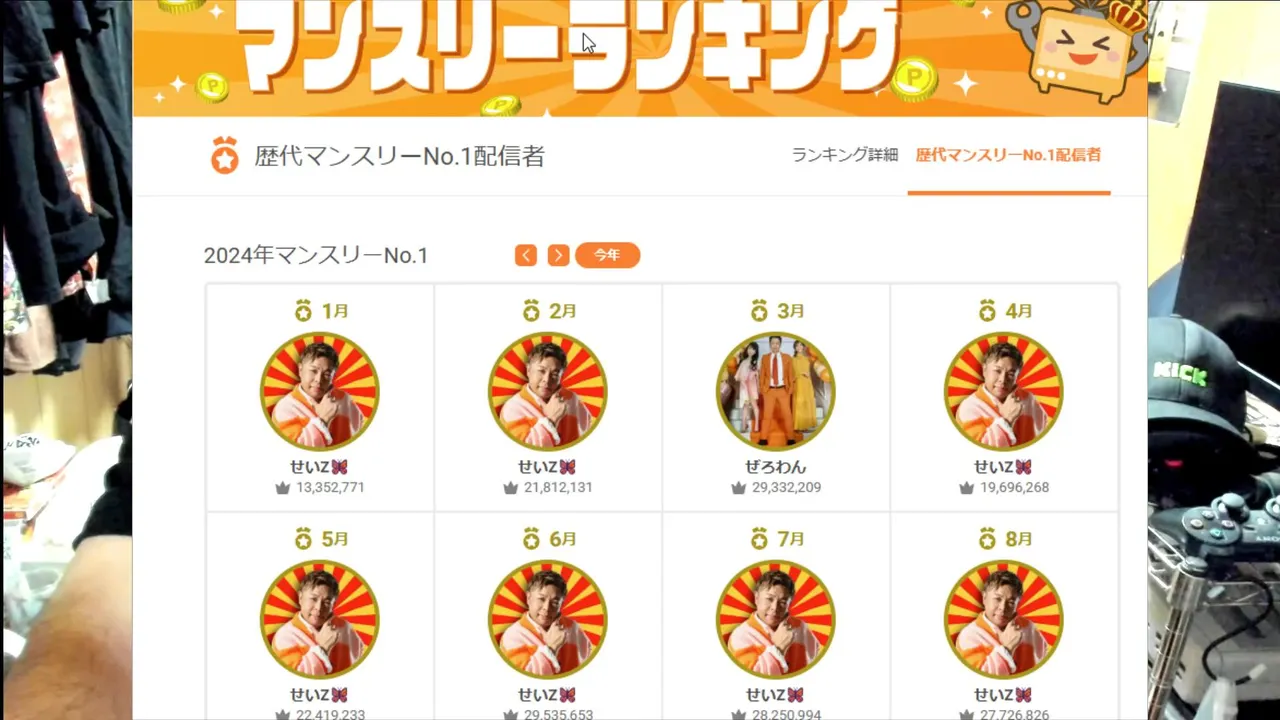
Task: Select the 歴代マンスリーNo.1配信者 tab
Action: click(1008, 155)
